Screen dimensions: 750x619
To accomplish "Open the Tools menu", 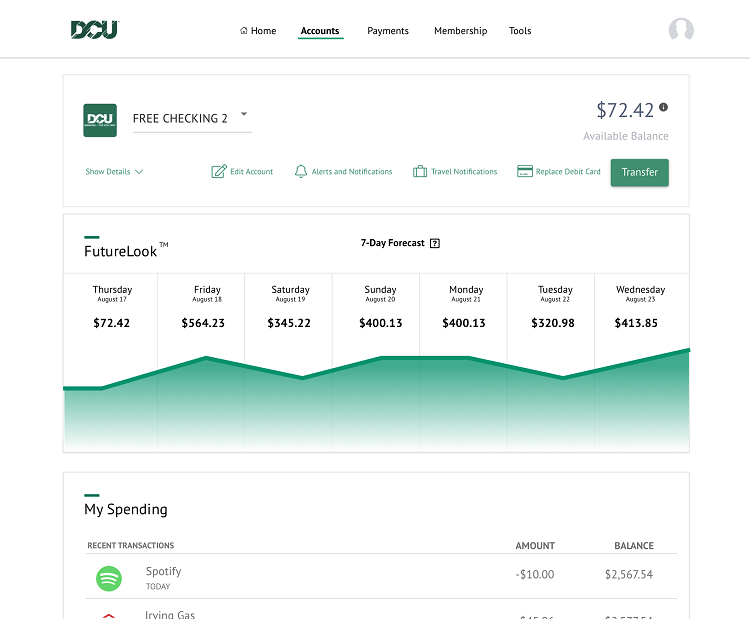I will (x=520, y=31).
